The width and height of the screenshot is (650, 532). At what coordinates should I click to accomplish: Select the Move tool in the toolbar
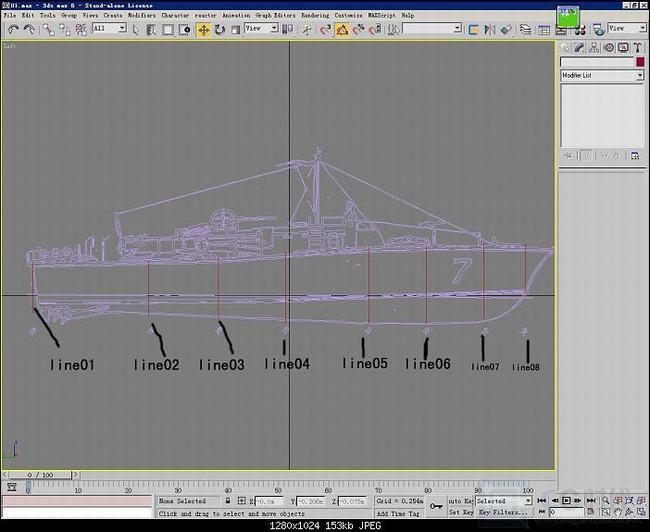click(x=204, y=30)
